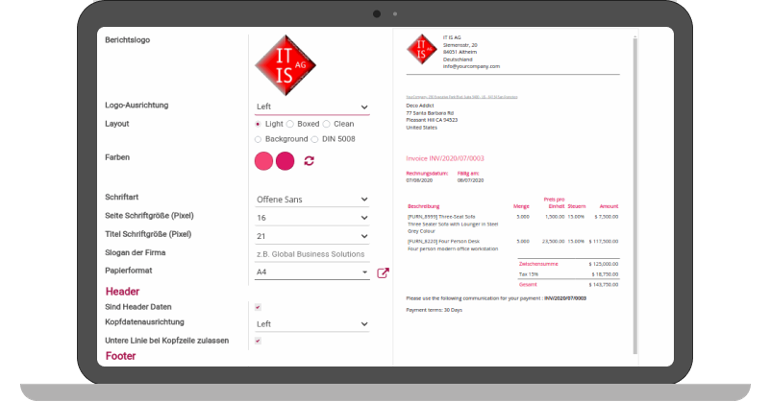
Task: Open the Schriftart font dropdown
Action: pyautogui.click(x=312, y=199)
